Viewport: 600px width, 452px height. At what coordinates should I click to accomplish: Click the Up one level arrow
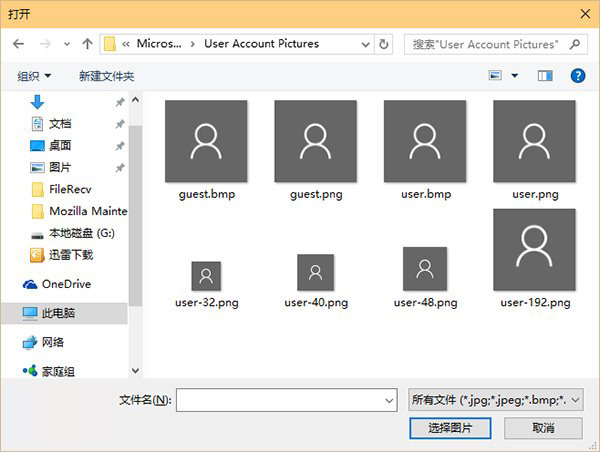pyautogui.click(x=87, y=44)
